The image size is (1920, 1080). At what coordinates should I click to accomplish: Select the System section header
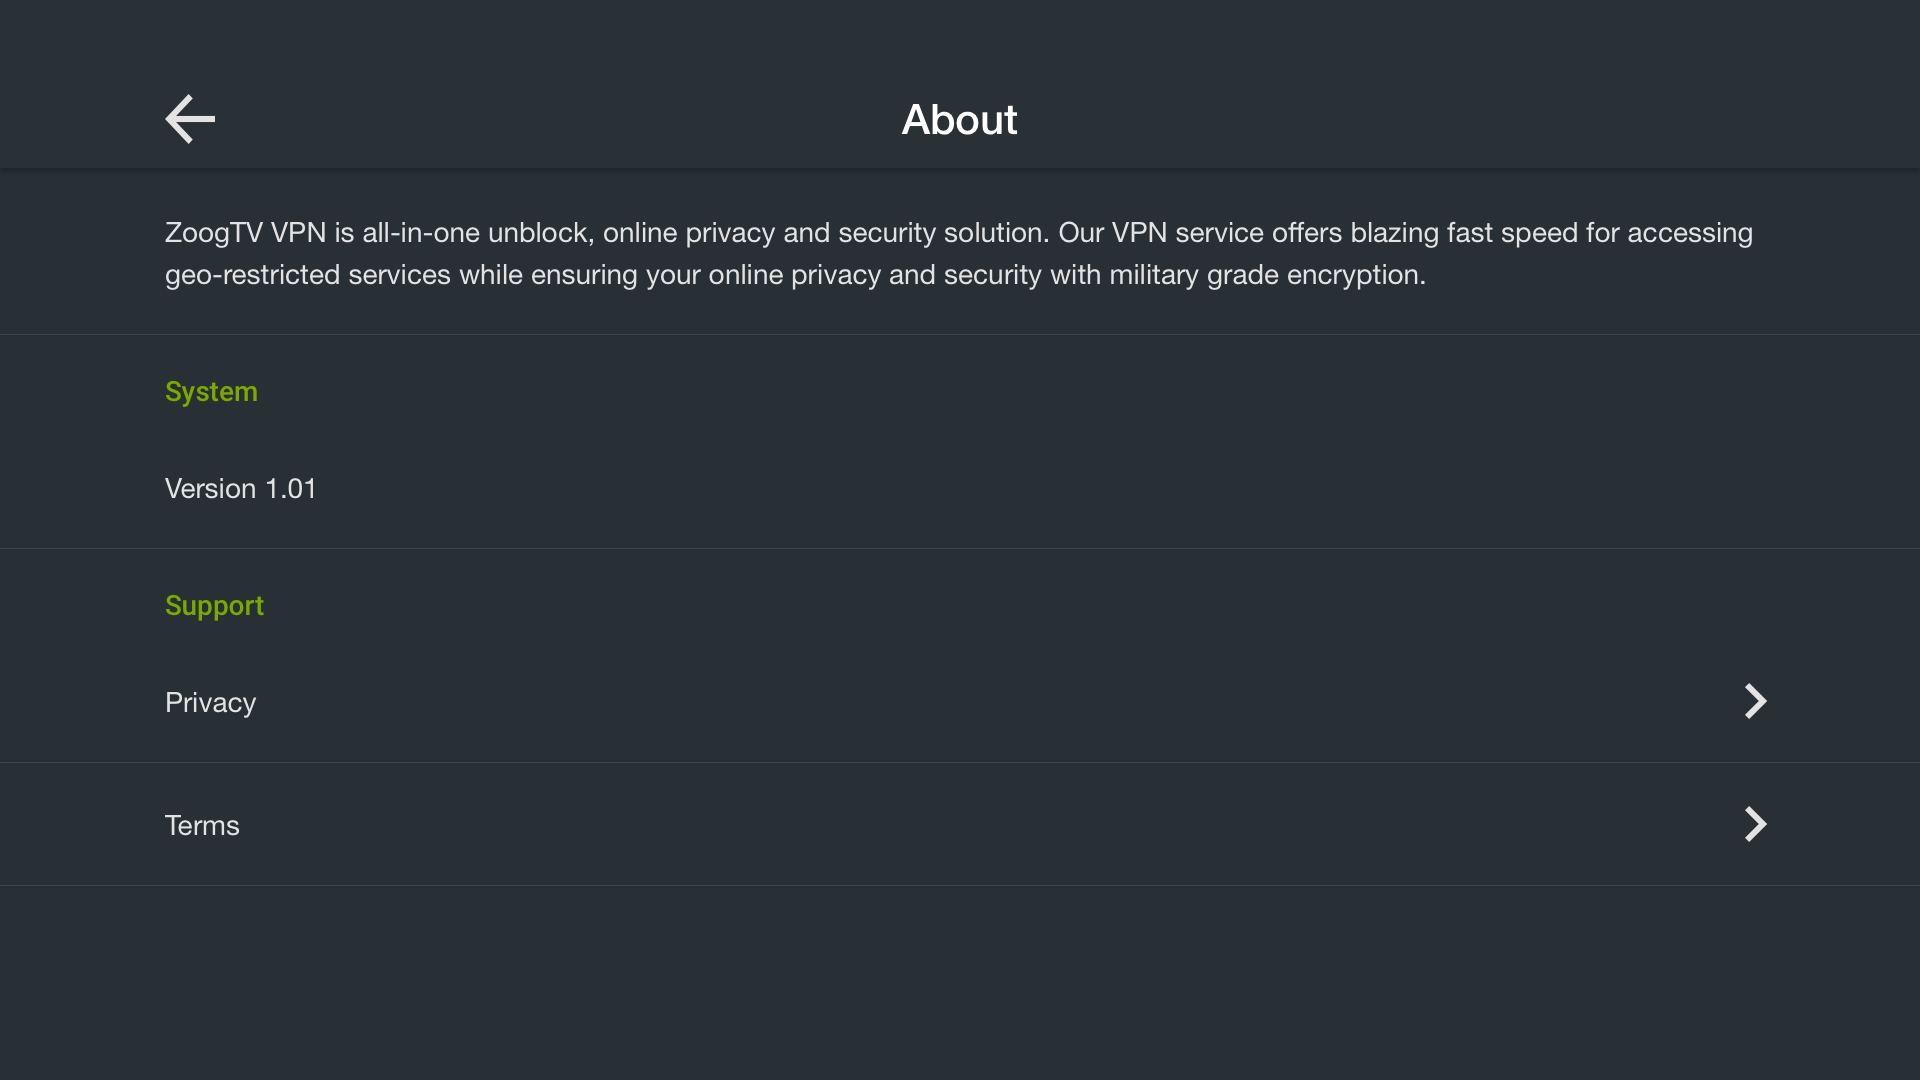pos(211,391)
